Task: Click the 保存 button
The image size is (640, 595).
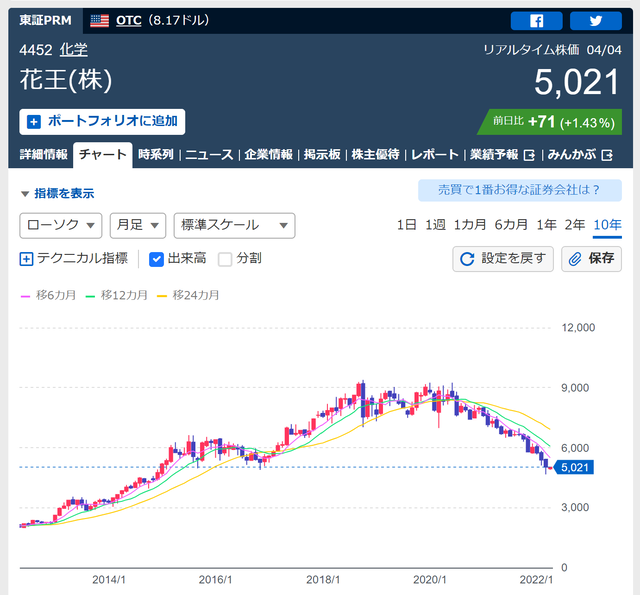Action: click(591, 259)
